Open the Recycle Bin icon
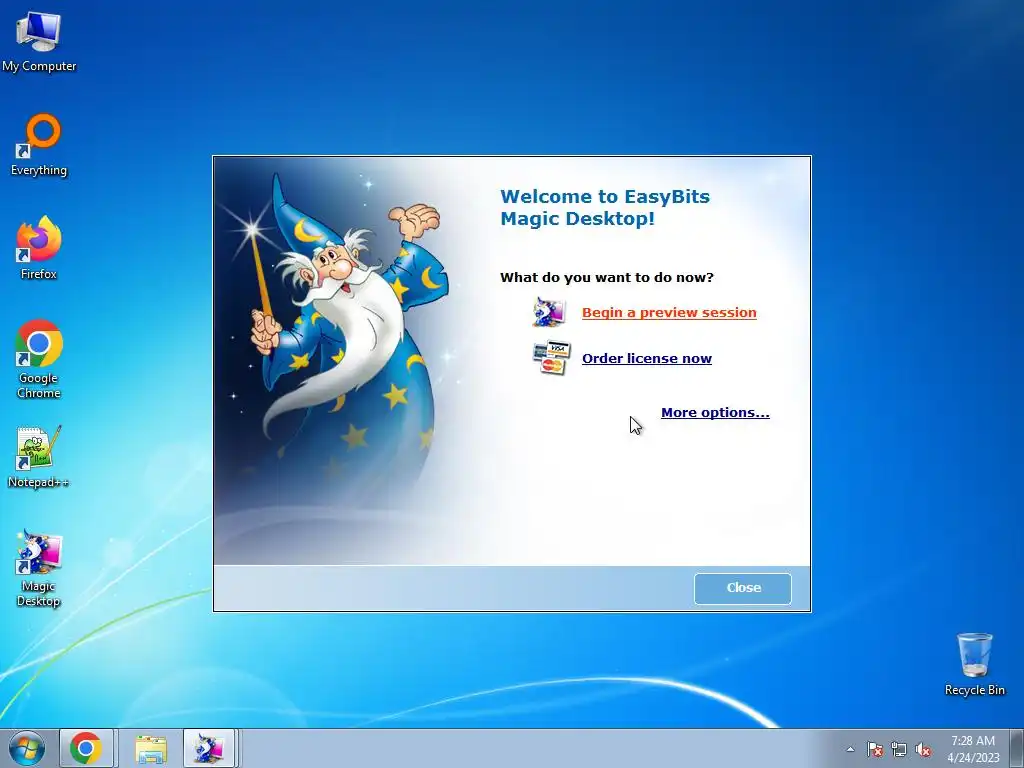The height and width of the screenshot is (768, 1024). pyautogui.click(x=974, y=664)
